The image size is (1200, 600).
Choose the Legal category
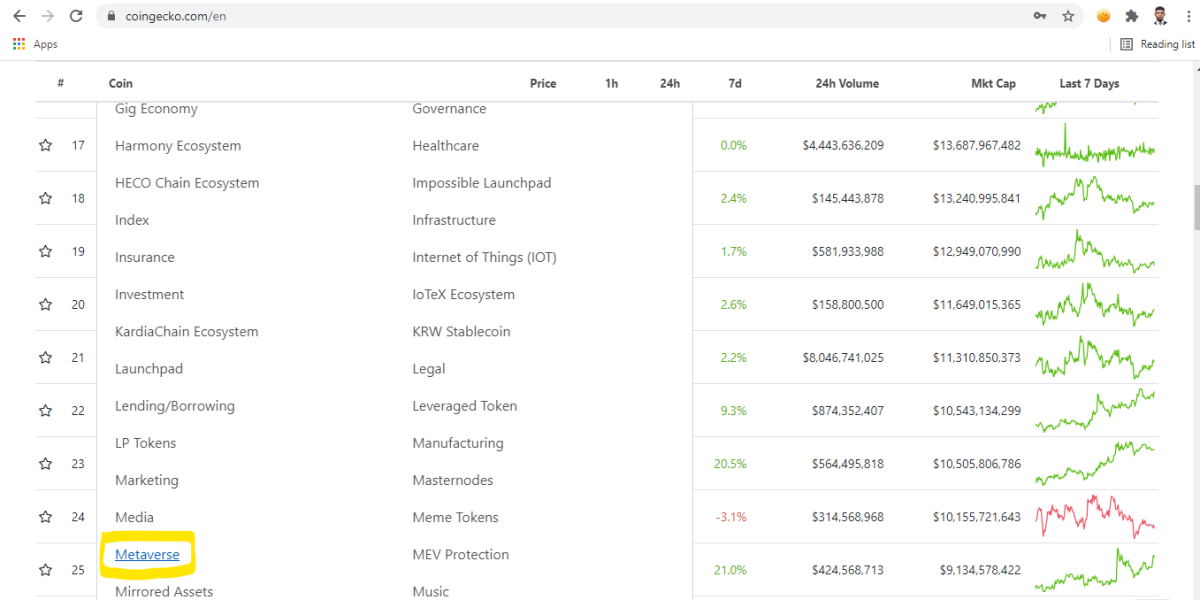(x=429, y=369)
